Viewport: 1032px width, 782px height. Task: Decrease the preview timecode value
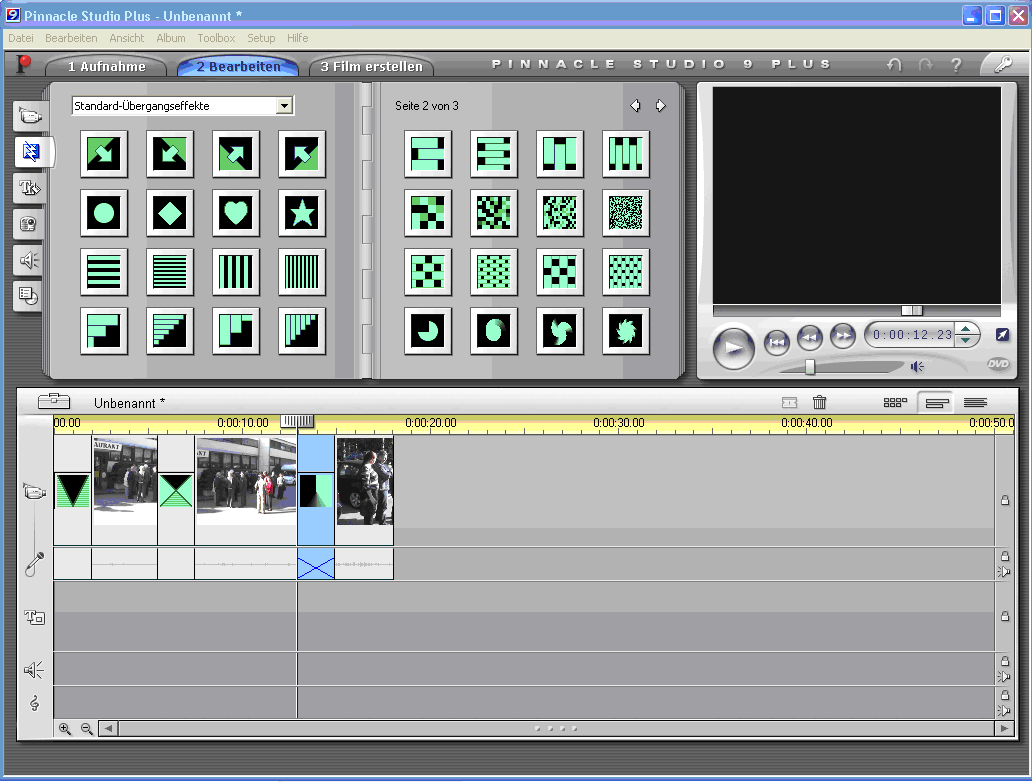click(x=966, y=340)
